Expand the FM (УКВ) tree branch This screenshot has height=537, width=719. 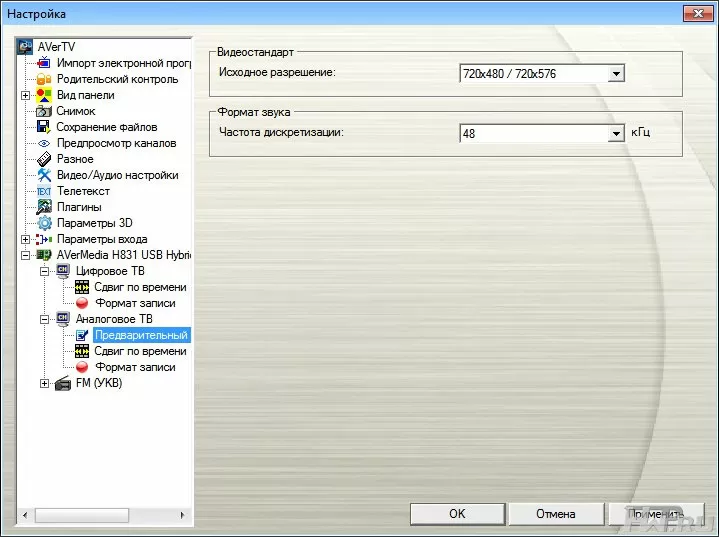pyautogui.click(x=44, y=383)
